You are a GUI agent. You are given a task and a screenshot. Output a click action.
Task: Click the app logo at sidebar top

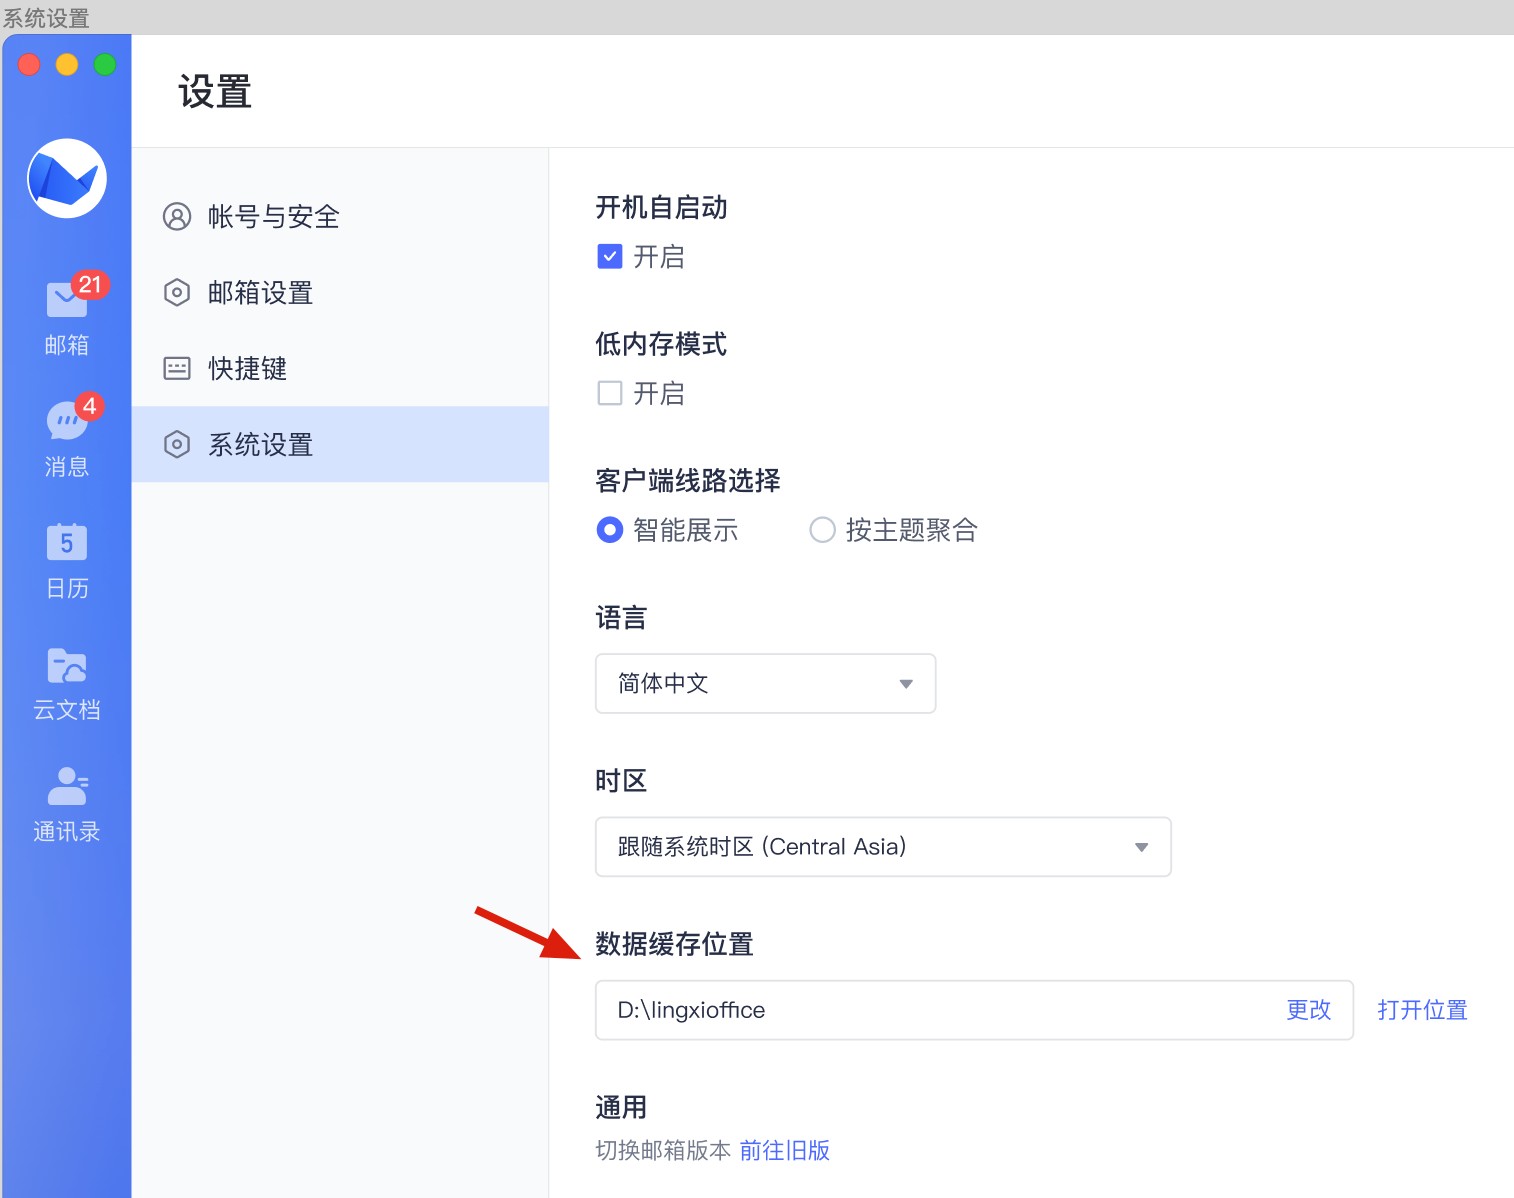[66, 178]
